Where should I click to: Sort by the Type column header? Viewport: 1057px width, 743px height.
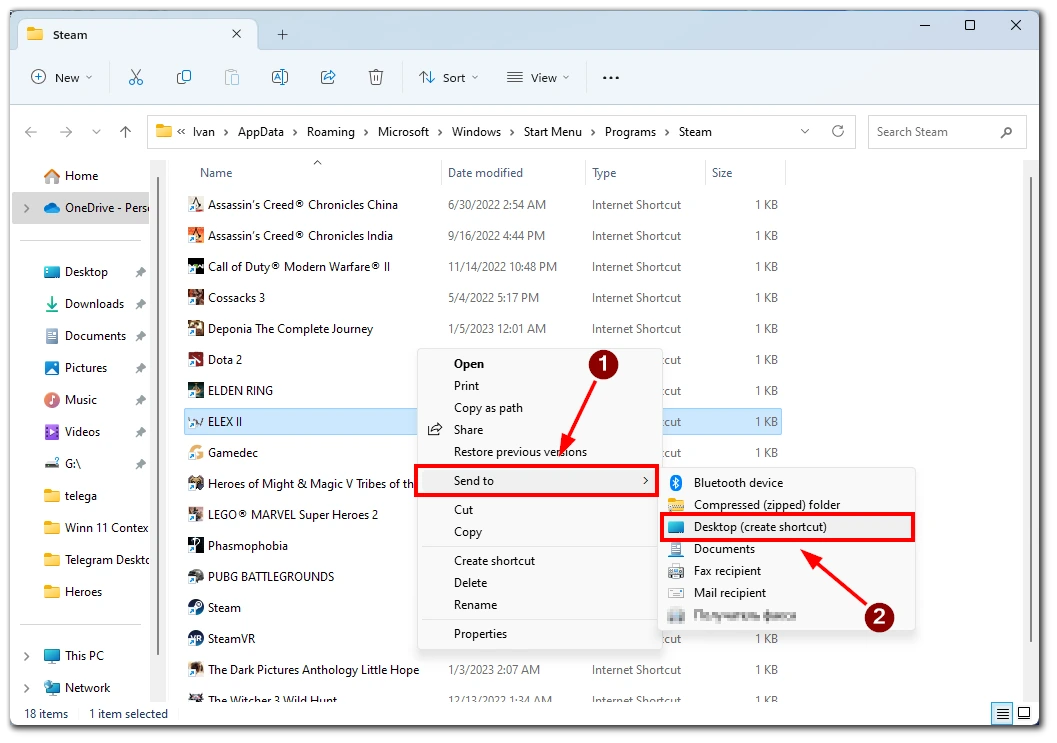pos(604,173)
